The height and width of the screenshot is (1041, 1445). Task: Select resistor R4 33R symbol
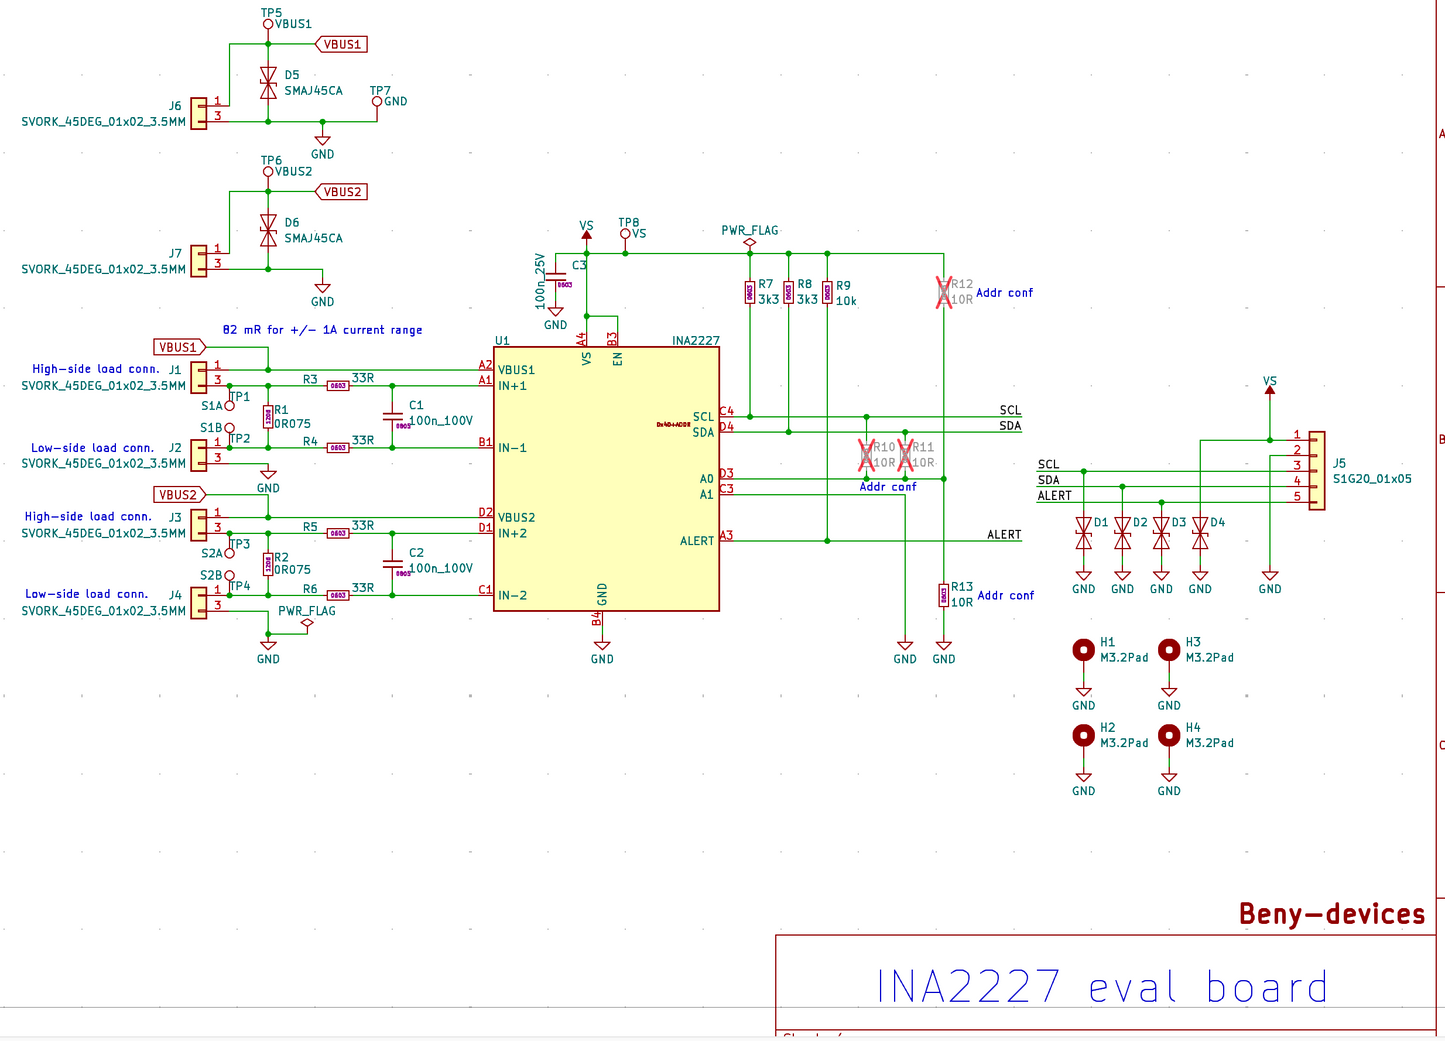click(338, 447)
